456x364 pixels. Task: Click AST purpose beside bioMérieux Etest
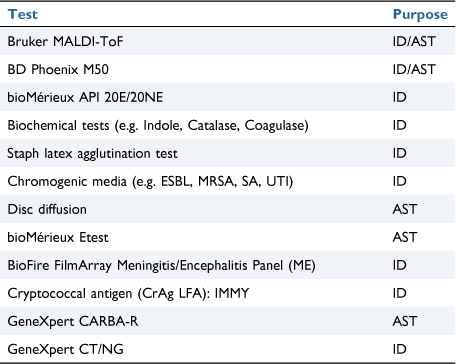point(405,237)
